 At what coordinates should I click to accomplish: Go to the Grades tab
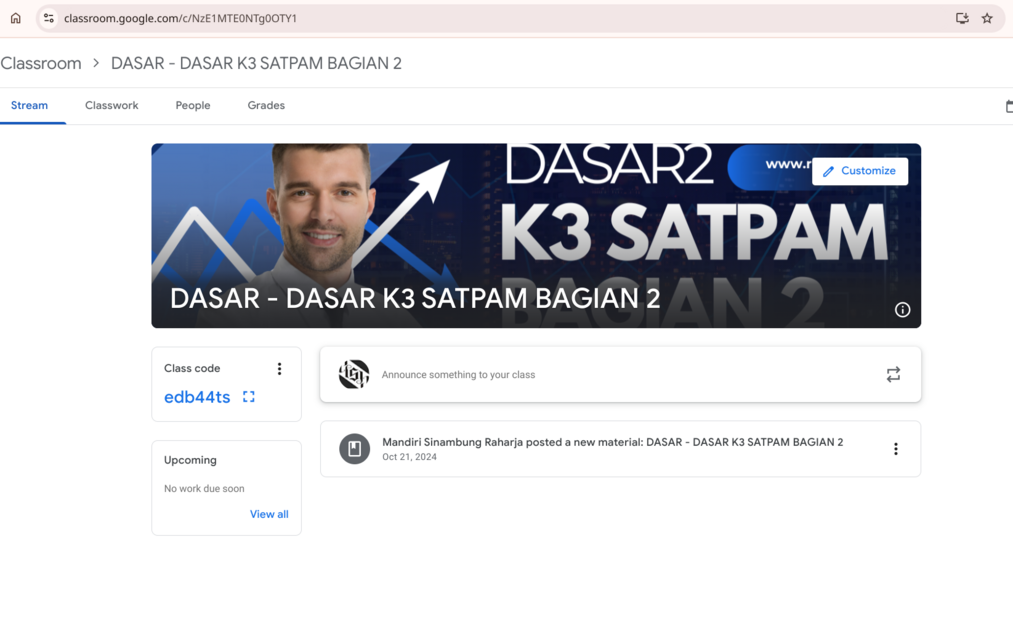pos(266,105)
